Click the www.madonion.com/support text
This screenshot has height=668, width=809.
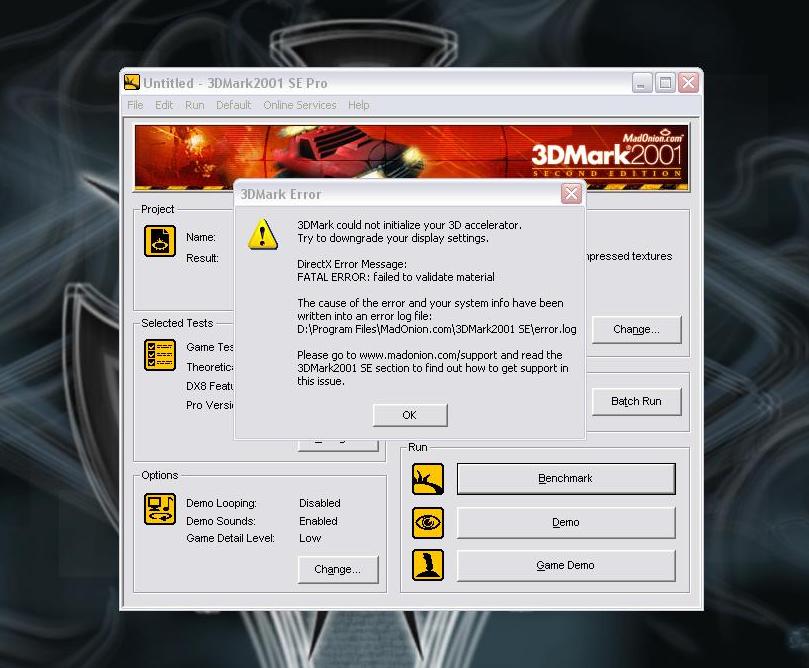pyautogui.click(x=428, y=355)
